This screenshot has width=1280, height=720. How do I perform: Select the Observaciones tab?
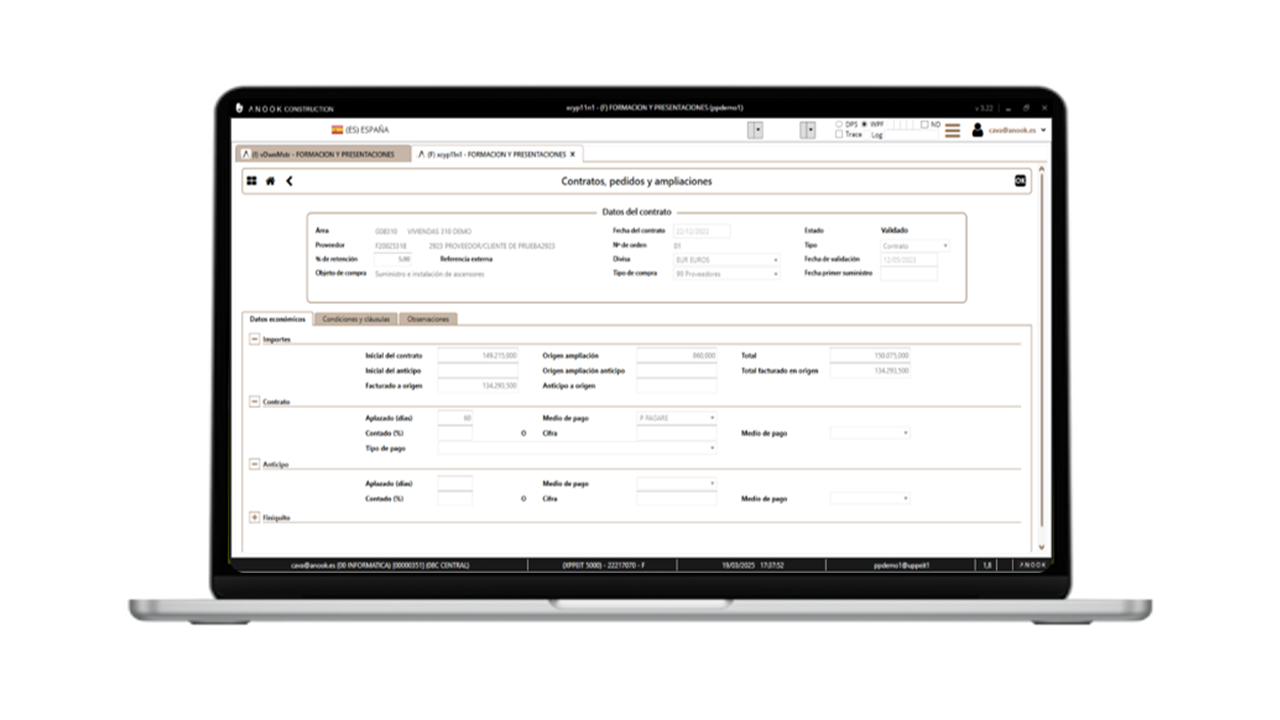click(430, 319)
